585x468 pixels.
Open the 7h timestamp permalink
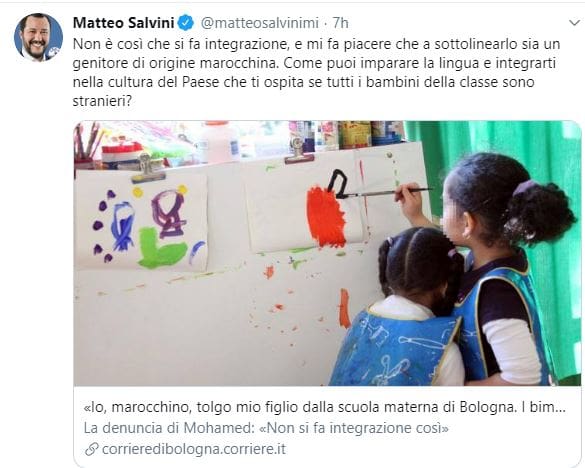click(x=340, y=23)
